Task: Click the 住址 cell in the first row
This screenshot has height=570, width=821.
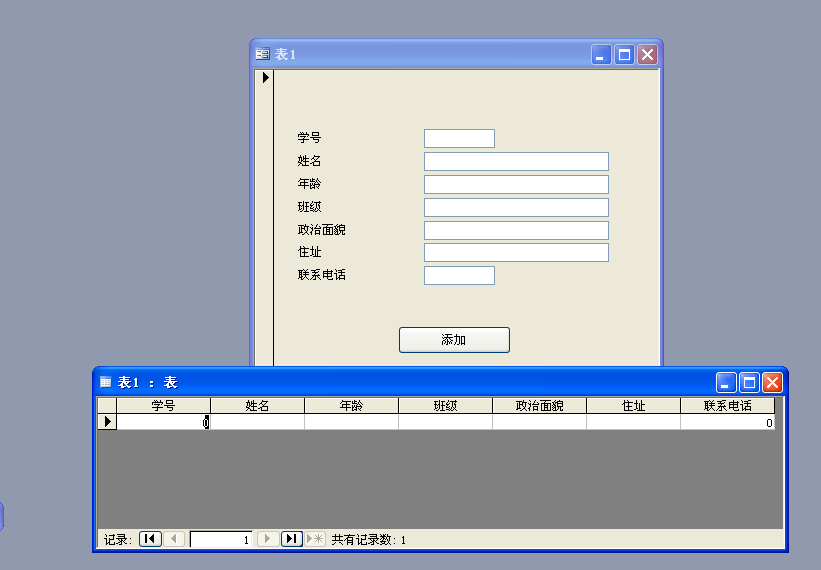Action: point(633,422)
